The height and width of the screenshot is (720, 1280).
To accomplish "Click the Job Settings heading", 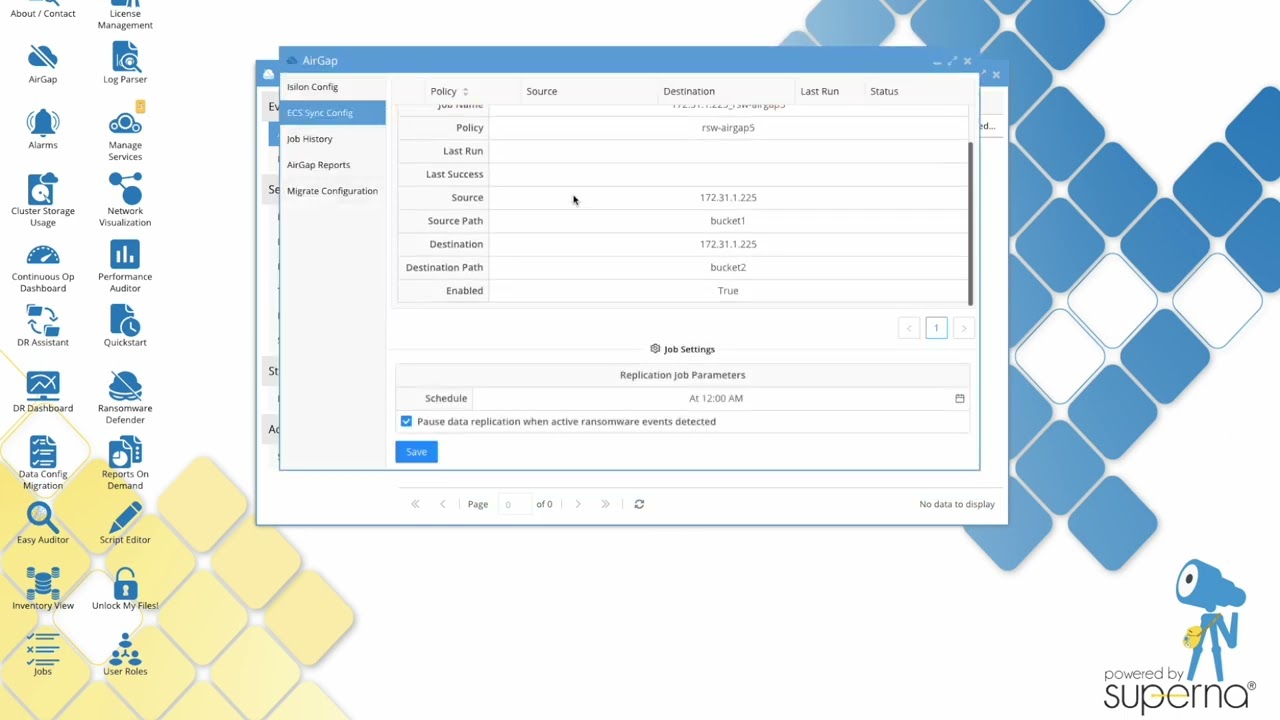I will (x=682, y=349).
